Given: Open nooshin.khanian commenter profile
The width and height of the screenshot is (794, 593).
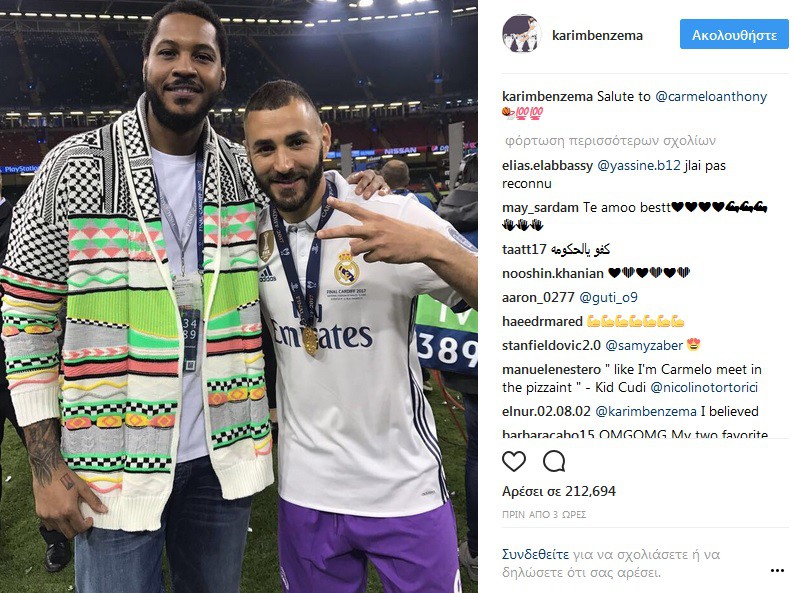Looking at the screenshot, I should (553, 273).
